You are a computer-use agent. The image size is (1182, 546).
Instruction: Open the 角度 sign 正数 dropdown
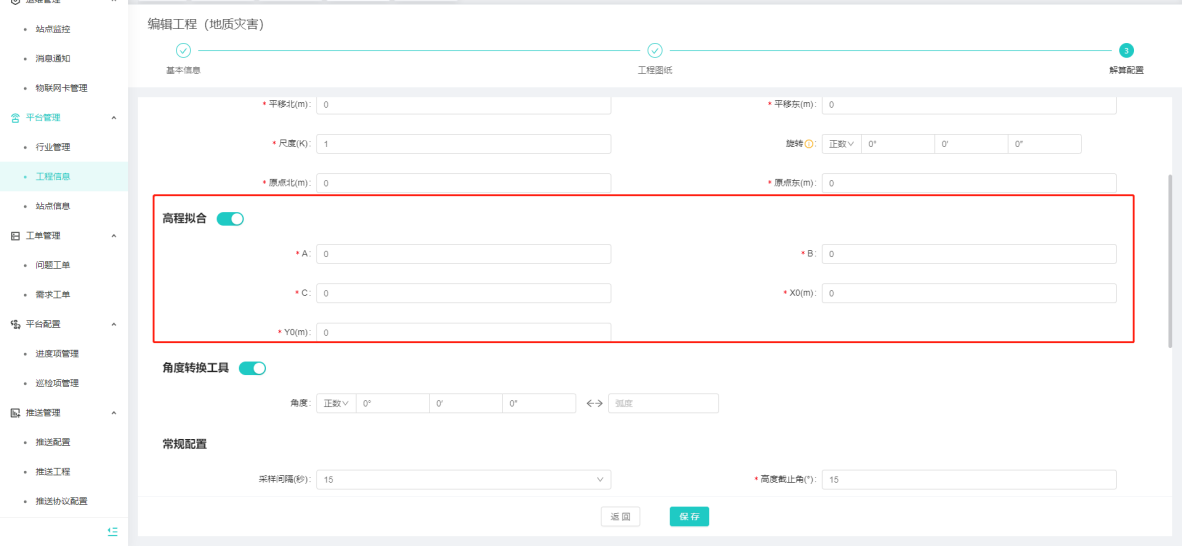(x=335, y=404)
